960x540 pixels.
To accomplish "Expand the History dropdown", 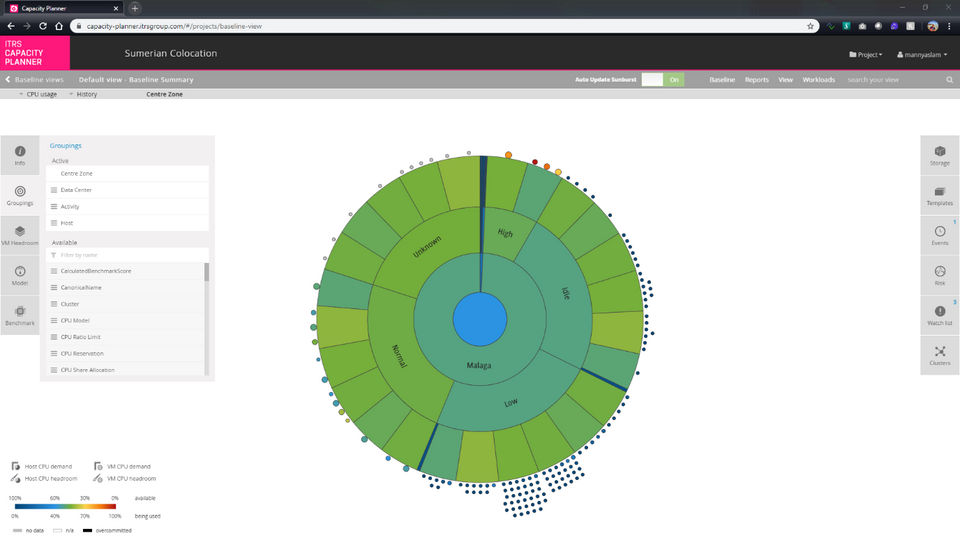I will pos(83,94).
